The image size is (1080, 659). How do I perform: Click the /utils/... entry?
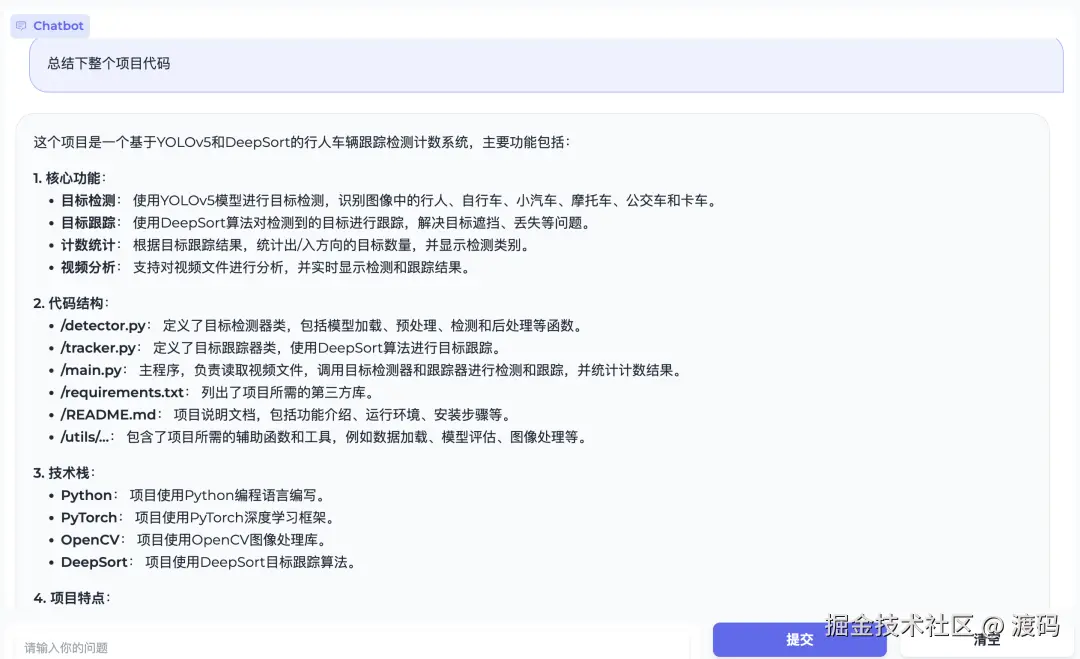coord(325,437)
